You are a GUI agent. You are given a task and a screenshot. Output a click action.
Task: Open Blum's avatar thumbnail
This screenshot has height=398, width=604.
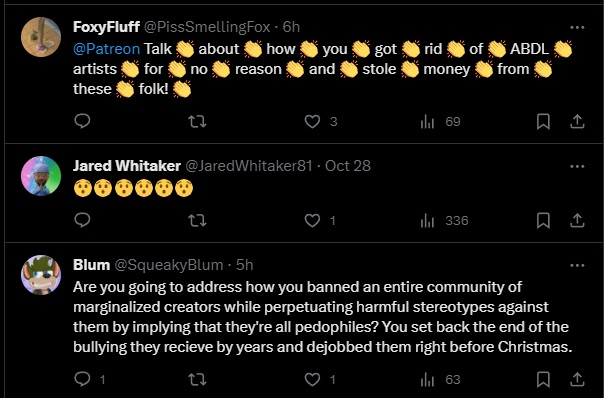pos(41,275)
